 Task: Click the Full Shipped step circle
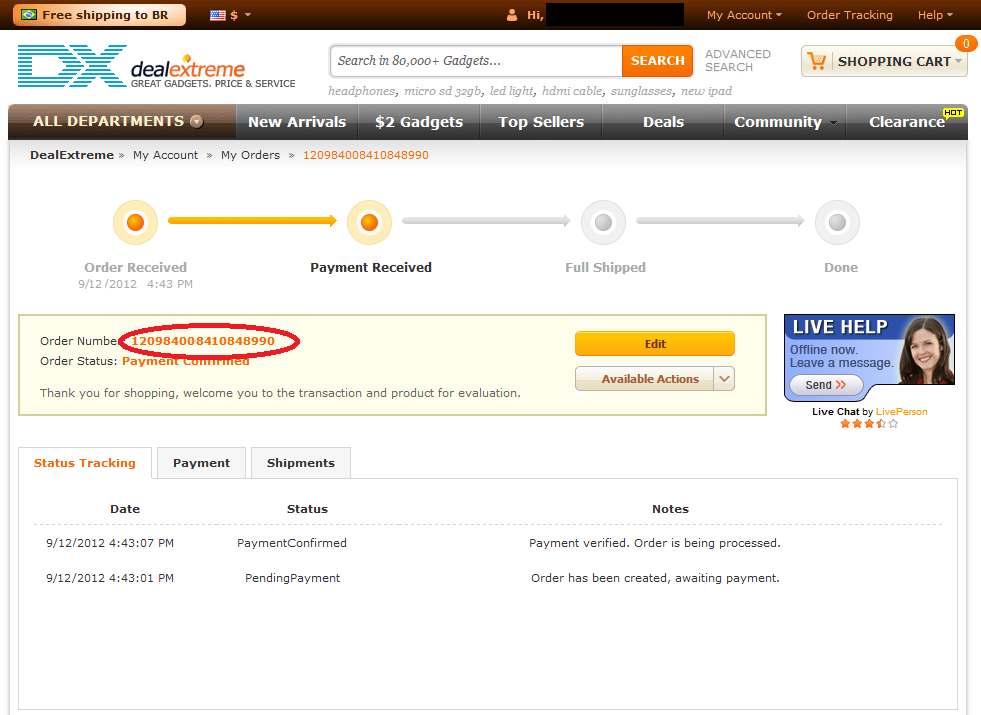pos(603,222)
